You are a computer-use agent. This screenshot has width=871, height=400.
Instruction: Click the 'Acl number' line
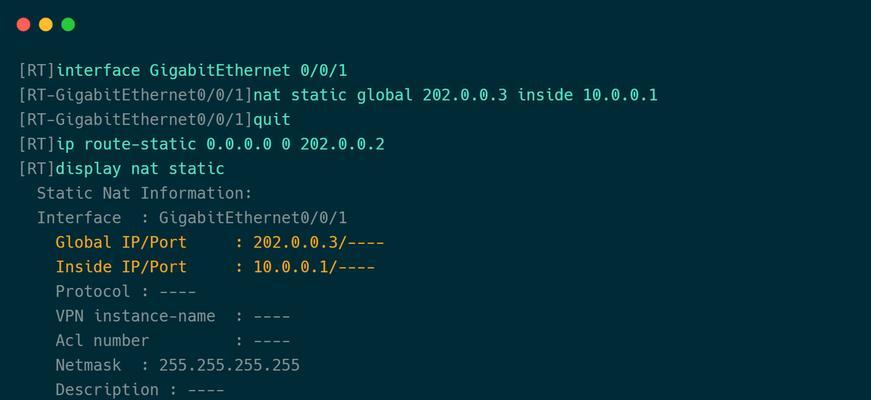[173, 341]
